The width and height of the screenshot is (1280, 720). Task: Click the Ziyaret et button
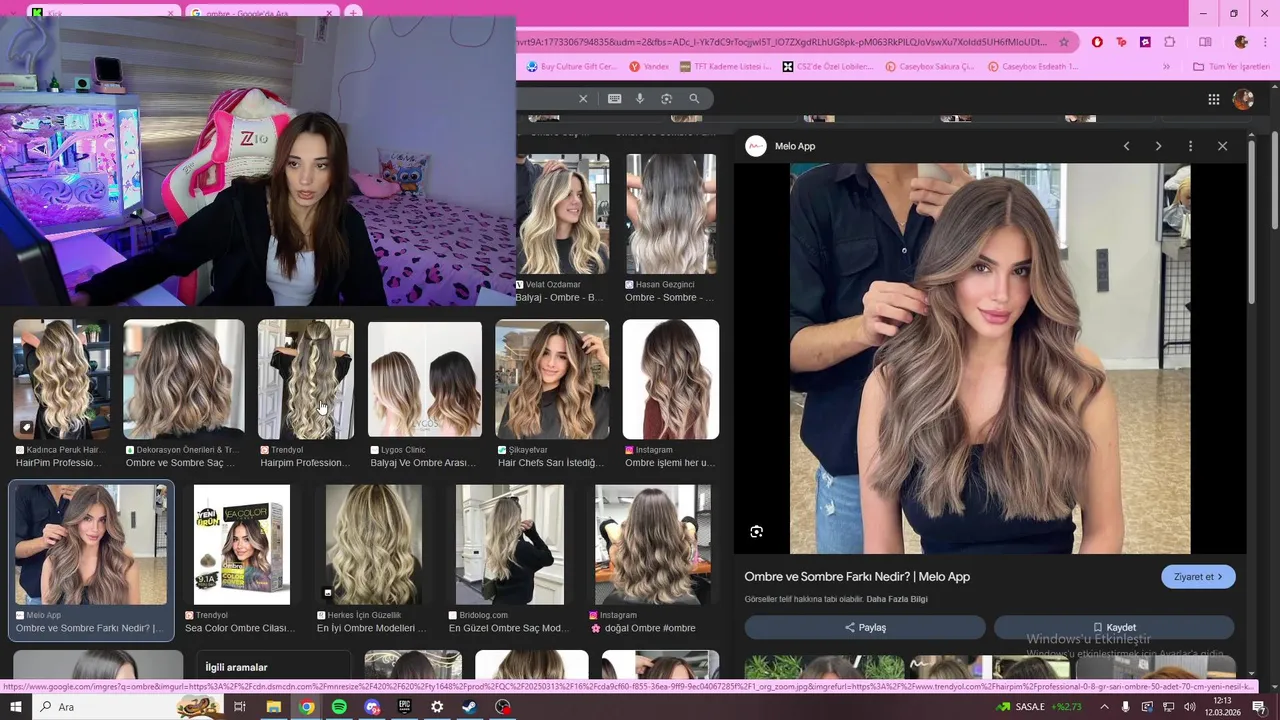(x=1198, y=577)
